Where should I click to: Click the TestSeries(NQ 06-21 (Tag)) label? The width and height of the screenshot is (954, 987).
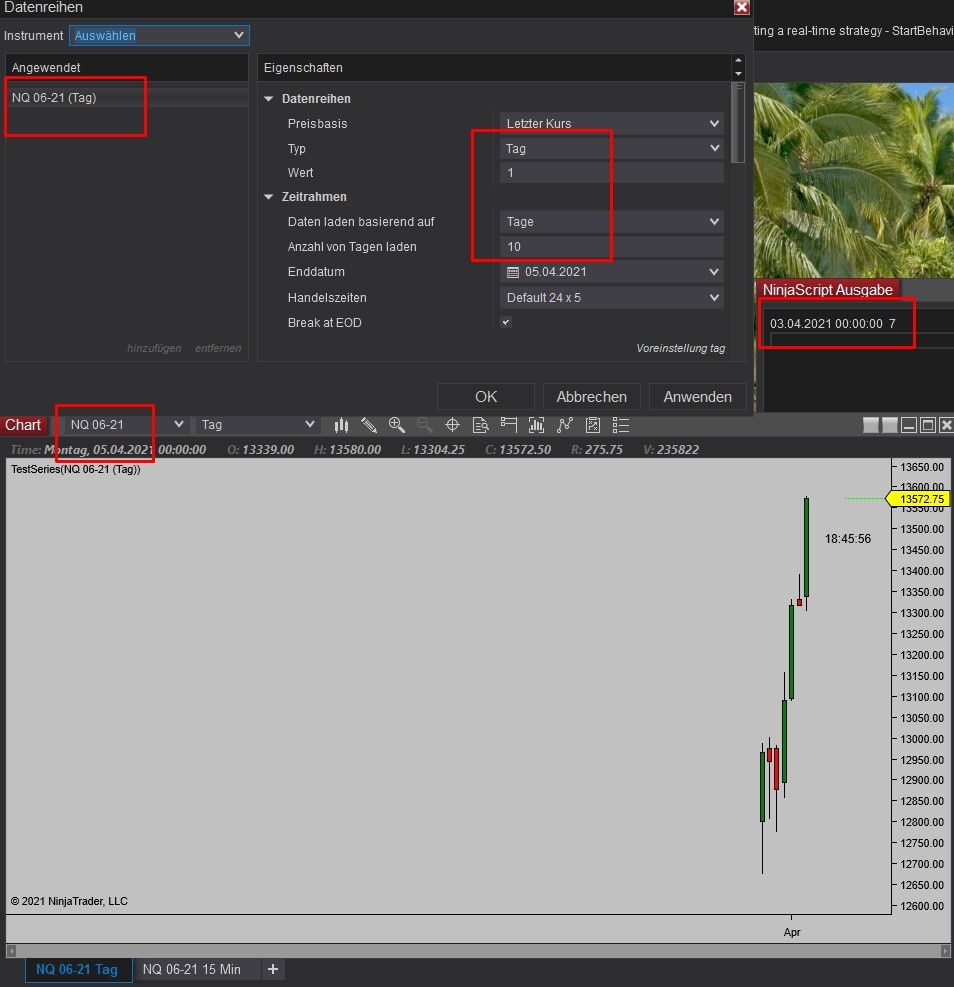[76, 469]
